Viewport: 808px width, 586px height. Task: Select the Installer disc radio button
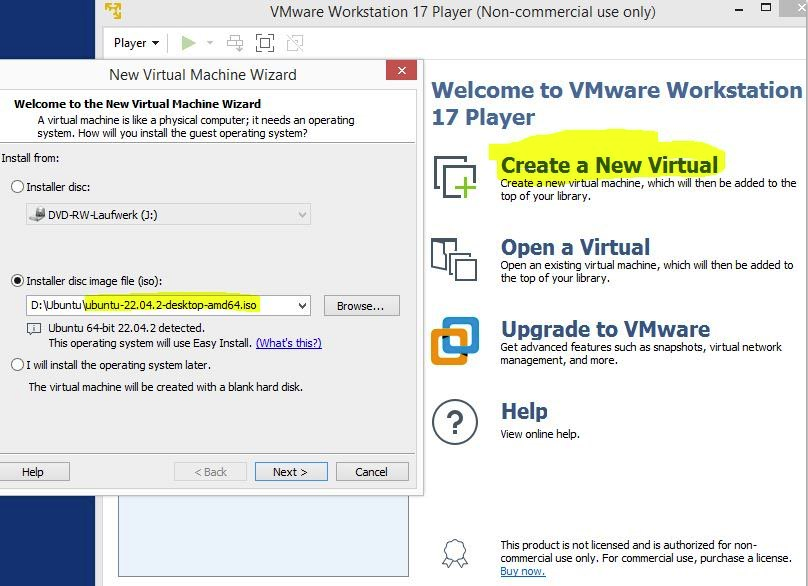18,187
